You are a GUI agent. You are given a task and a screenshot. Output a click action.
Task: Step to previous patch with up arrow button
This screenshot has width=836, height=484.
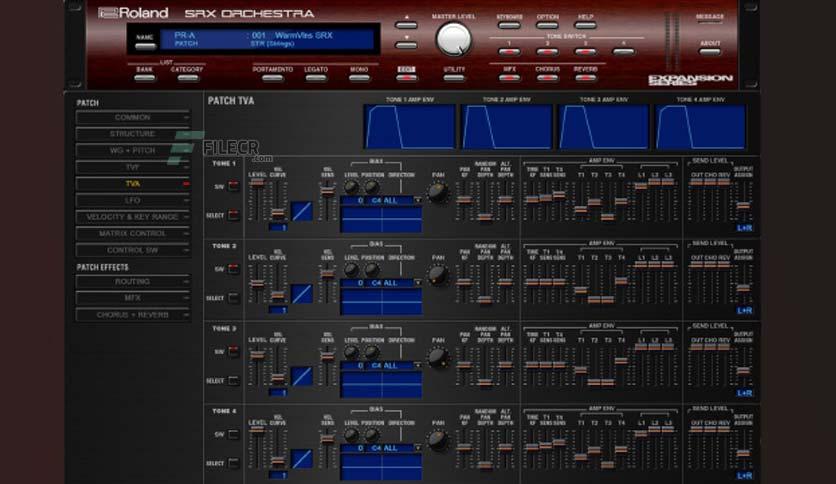click(406, 25)
